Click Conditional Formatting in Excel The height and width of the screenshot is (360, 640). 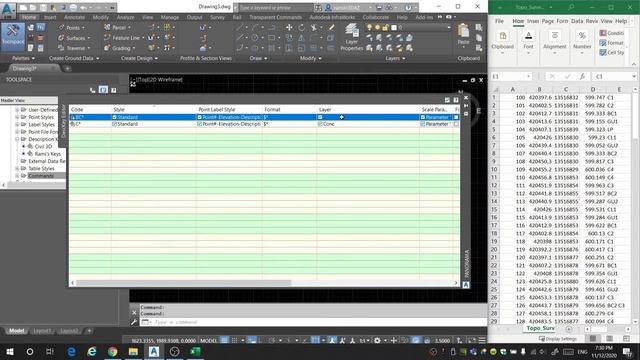(611, 33)
